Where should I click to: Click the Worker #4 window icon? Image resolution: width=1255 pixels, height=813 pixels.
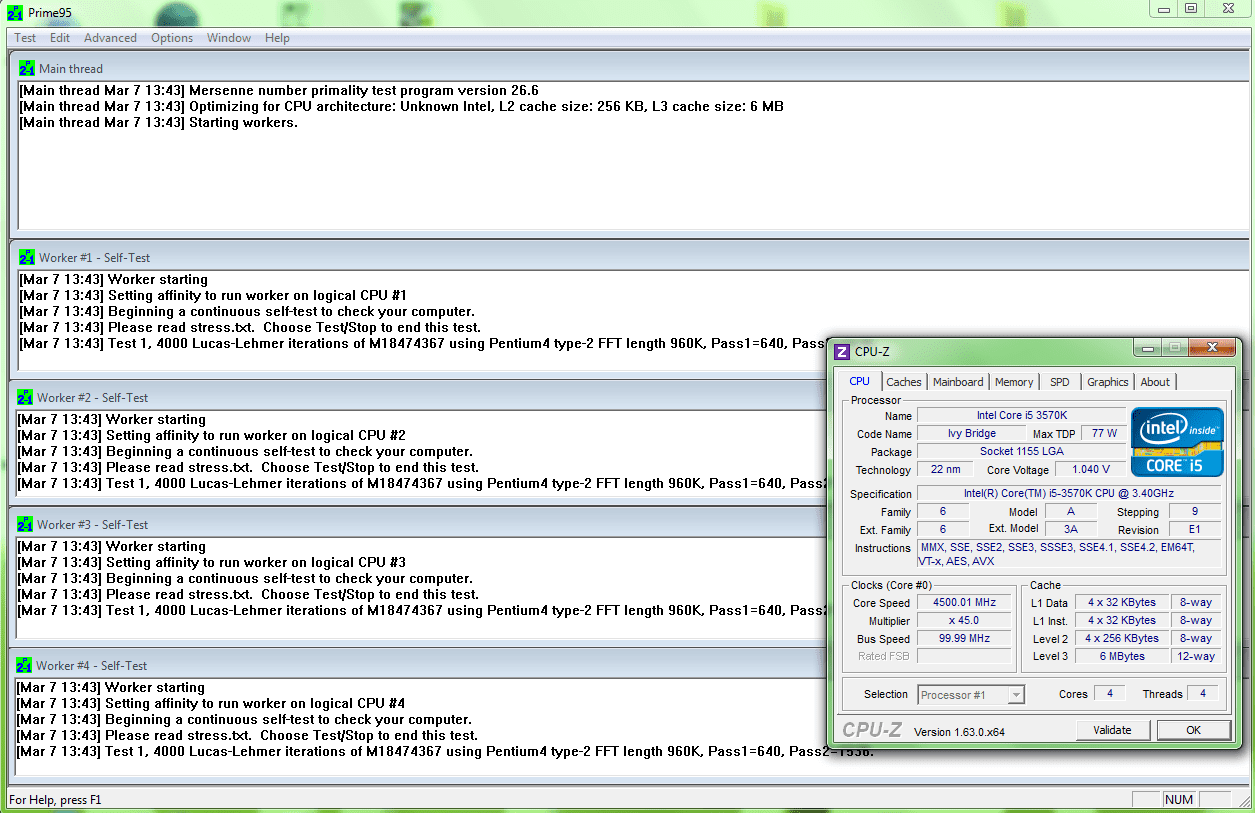[24, 665]
